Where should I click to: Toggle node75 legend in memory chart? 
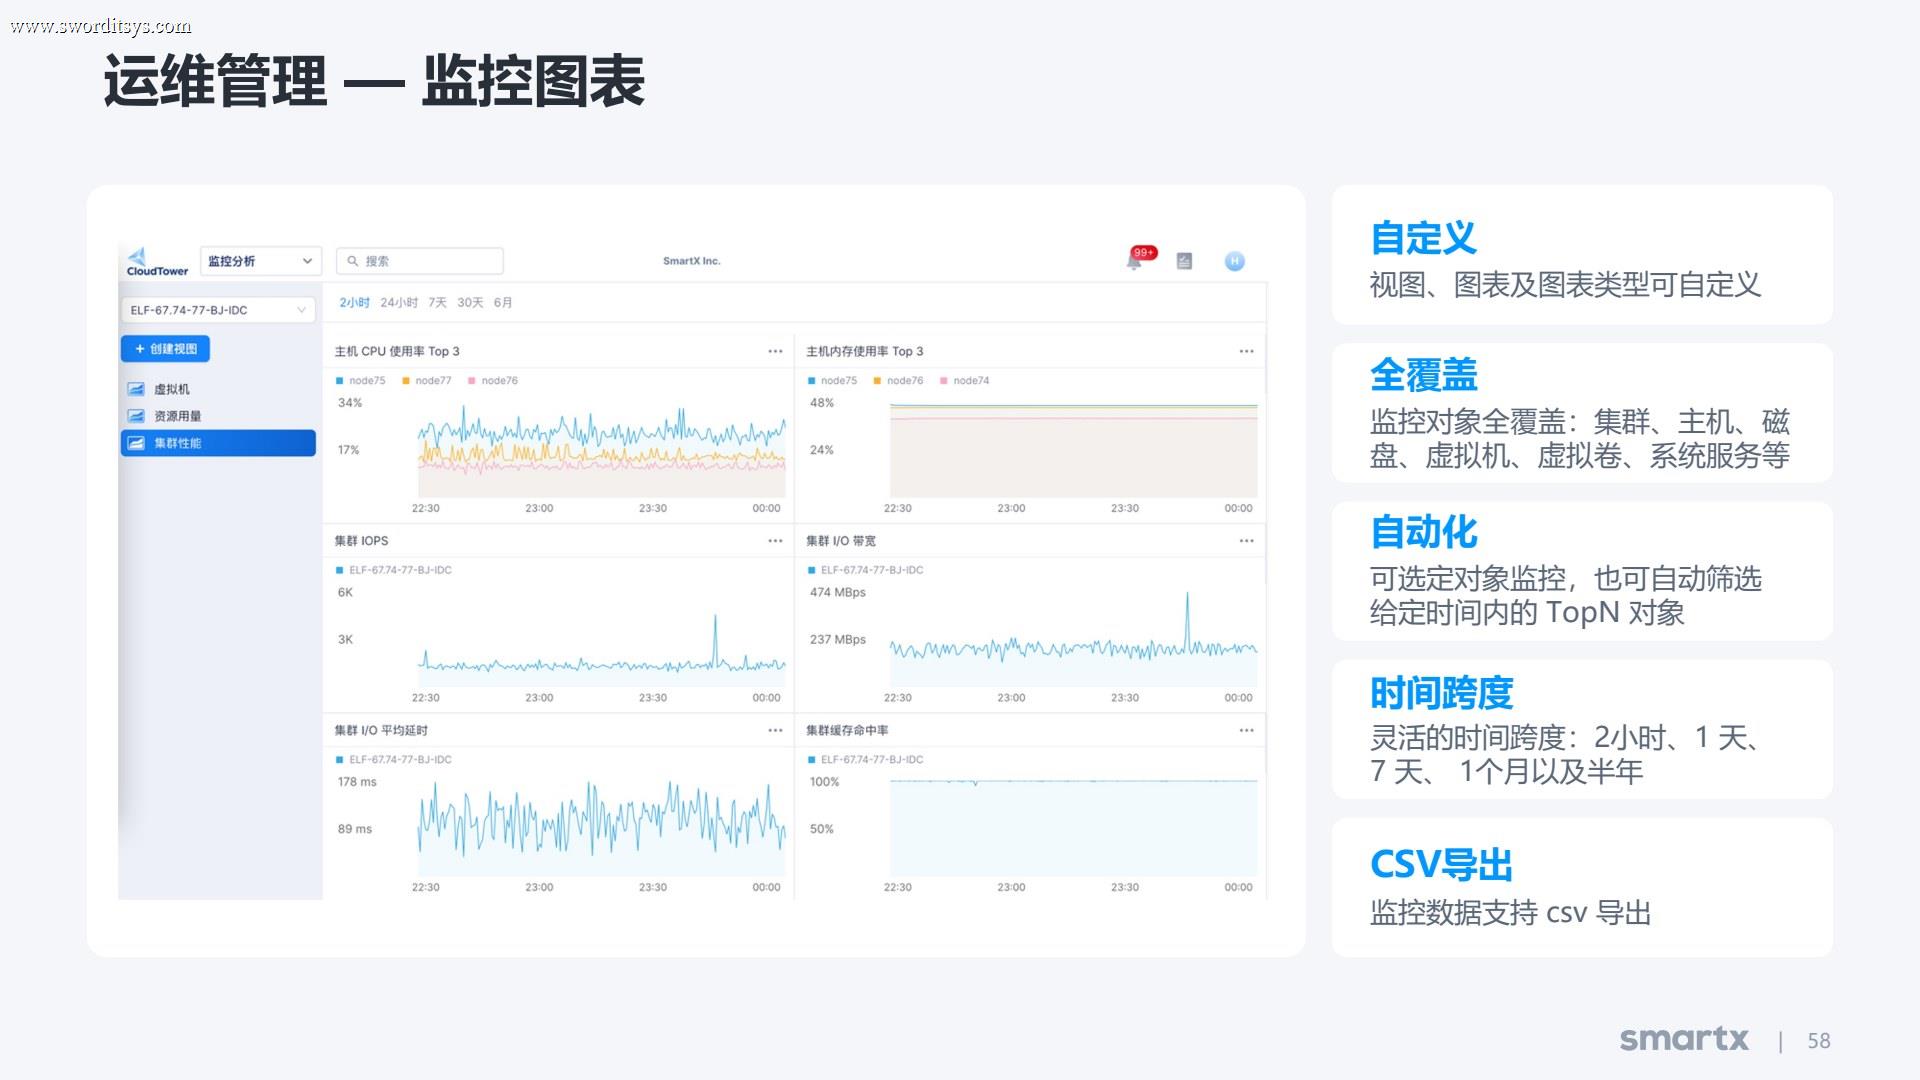[x=833, y=381]
